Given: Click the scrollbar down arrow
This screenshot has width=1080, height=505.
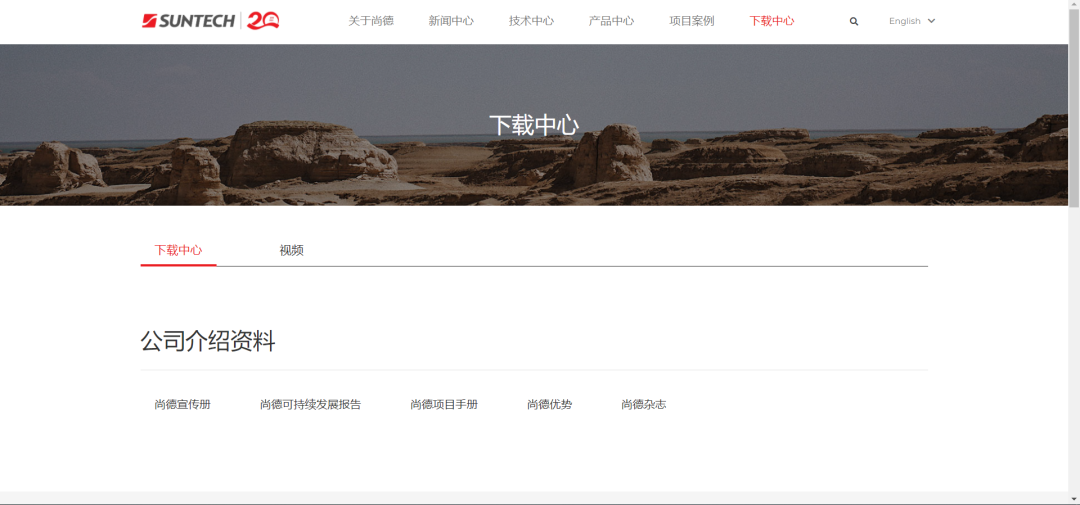Looking at the screenshot, I should [1073, 497].
